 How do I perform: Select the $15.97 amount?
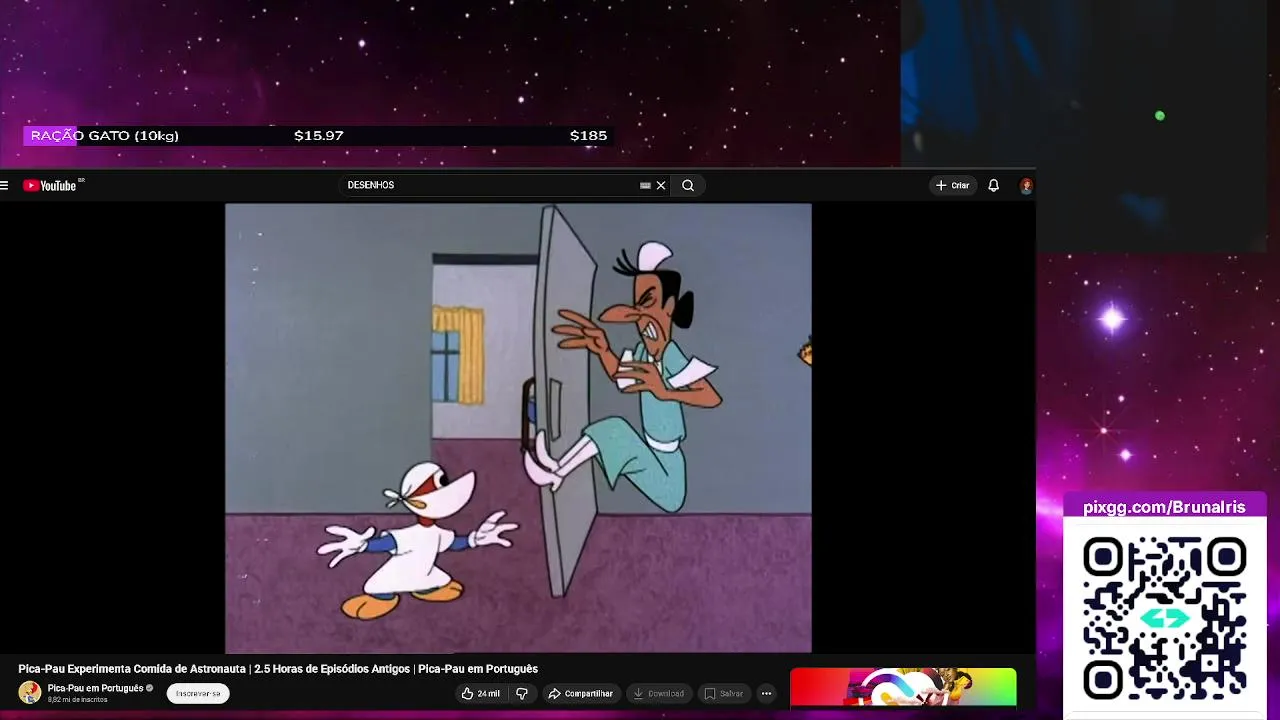tap(319, 135)
